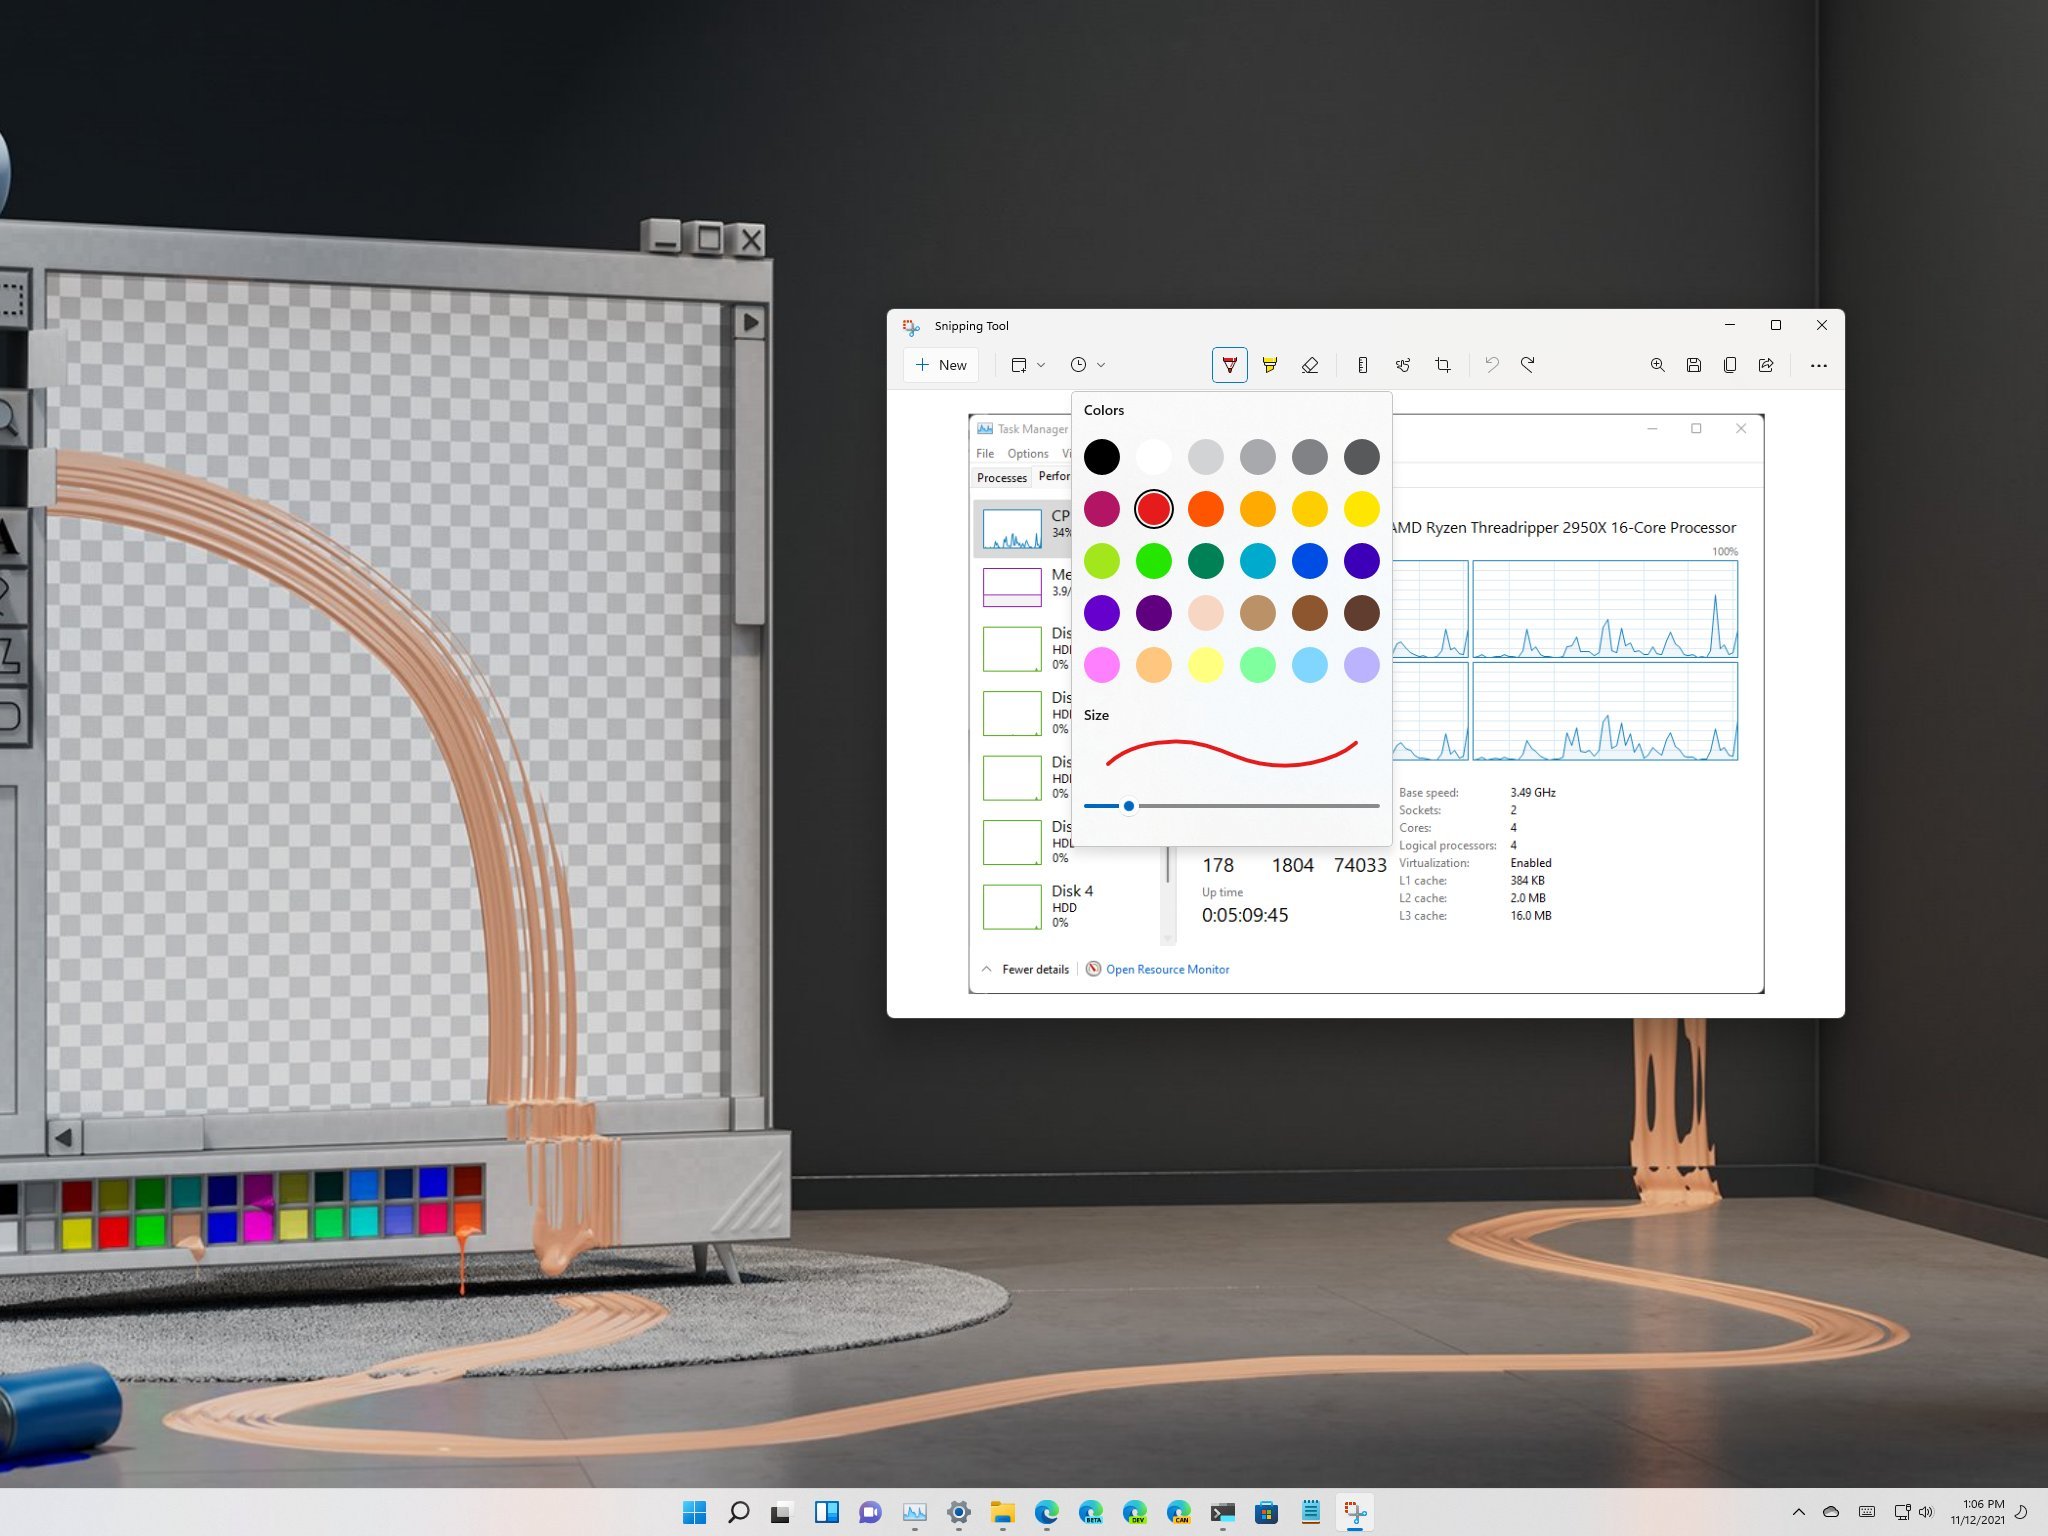Image resolution: width=2048 pixels, height=1536 pixels.
Task: Open the Ruler tool
Action: [x=1362, y=365]
